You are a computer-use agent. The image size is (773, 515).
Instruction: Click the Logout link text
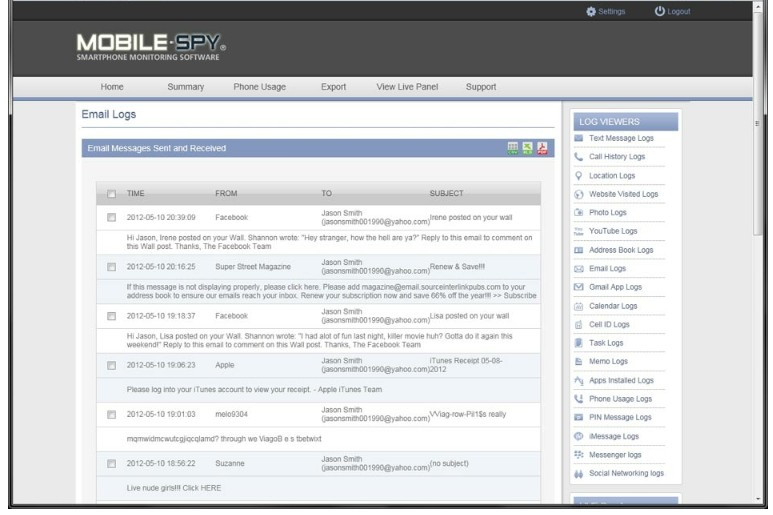coord(678,11)
